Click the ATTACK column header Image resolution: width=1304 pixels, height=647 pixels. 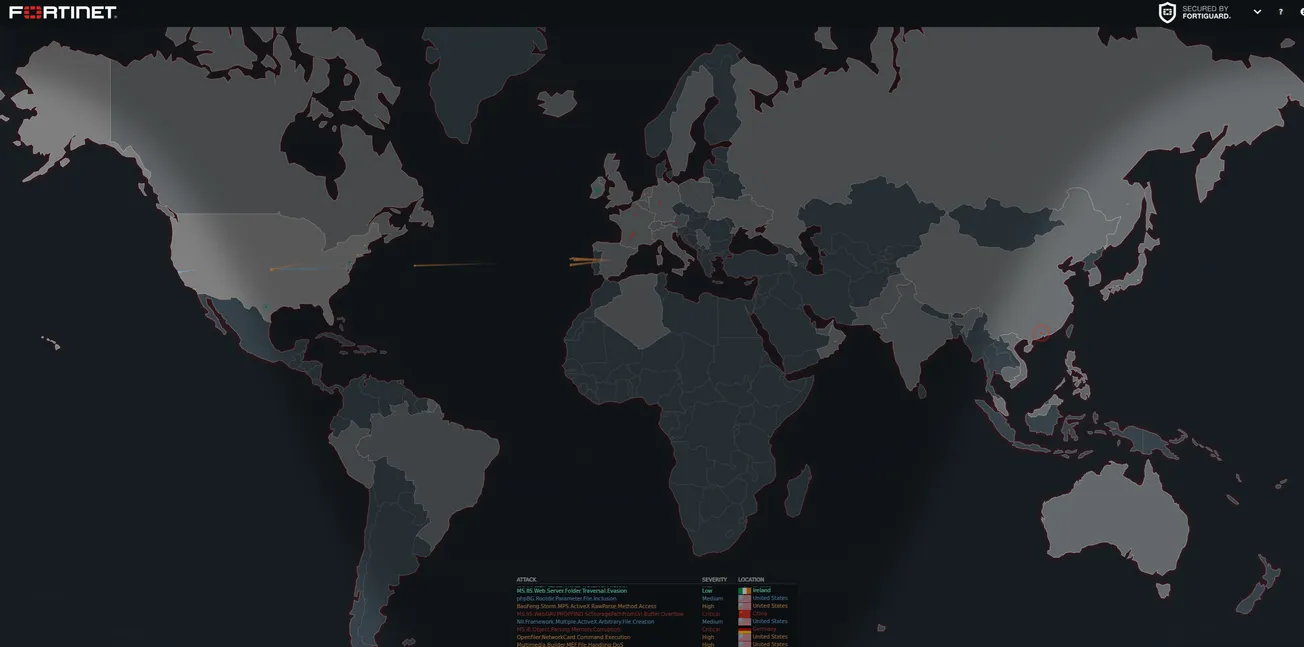point(526,580)
